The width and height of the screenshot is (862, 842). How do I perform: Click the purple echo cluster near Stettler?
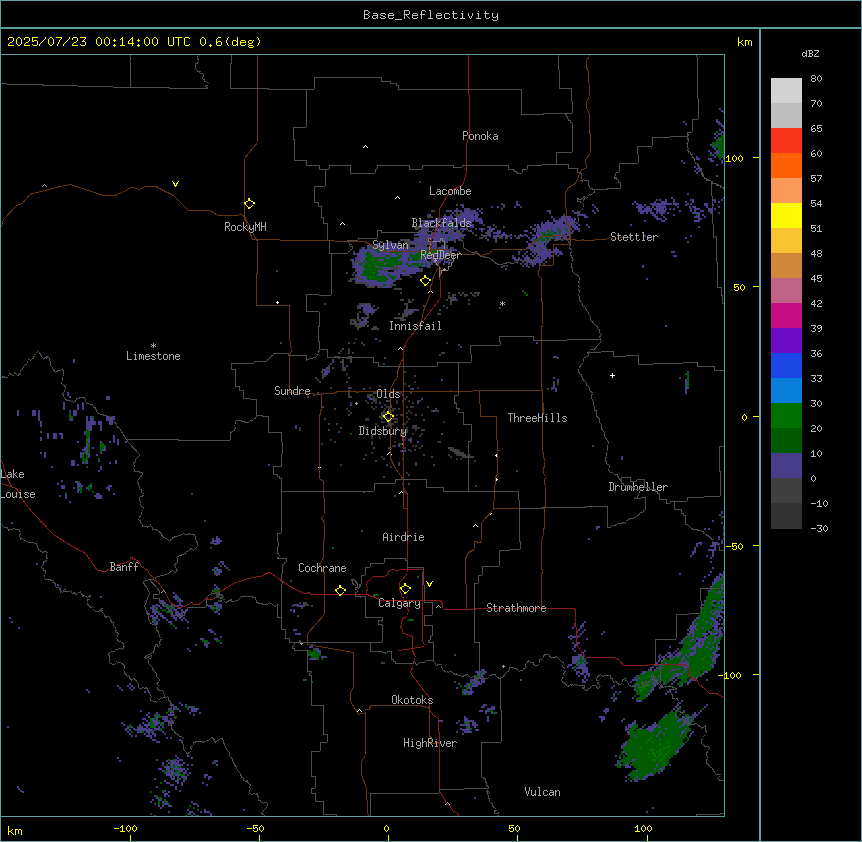[657, 209]
